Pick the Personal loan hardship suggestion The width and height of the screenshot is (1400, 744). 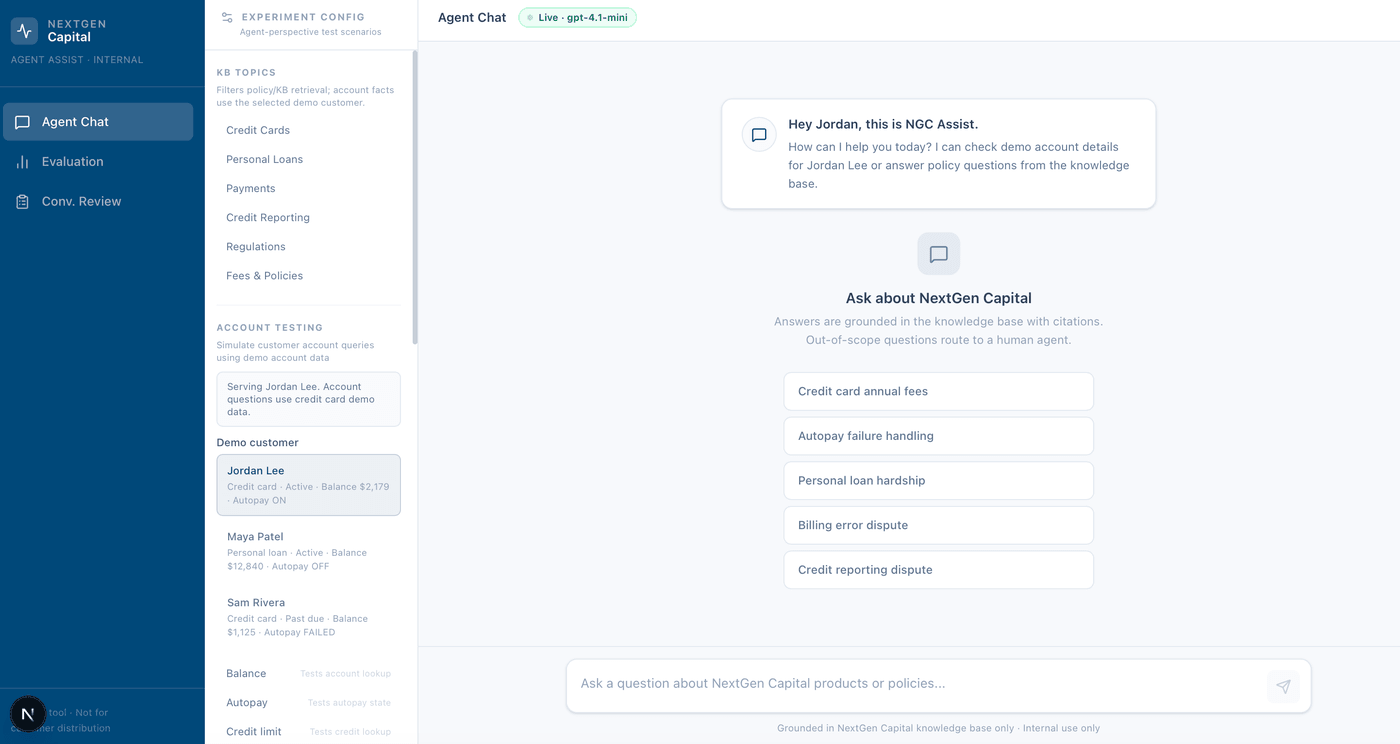(938, 481)
